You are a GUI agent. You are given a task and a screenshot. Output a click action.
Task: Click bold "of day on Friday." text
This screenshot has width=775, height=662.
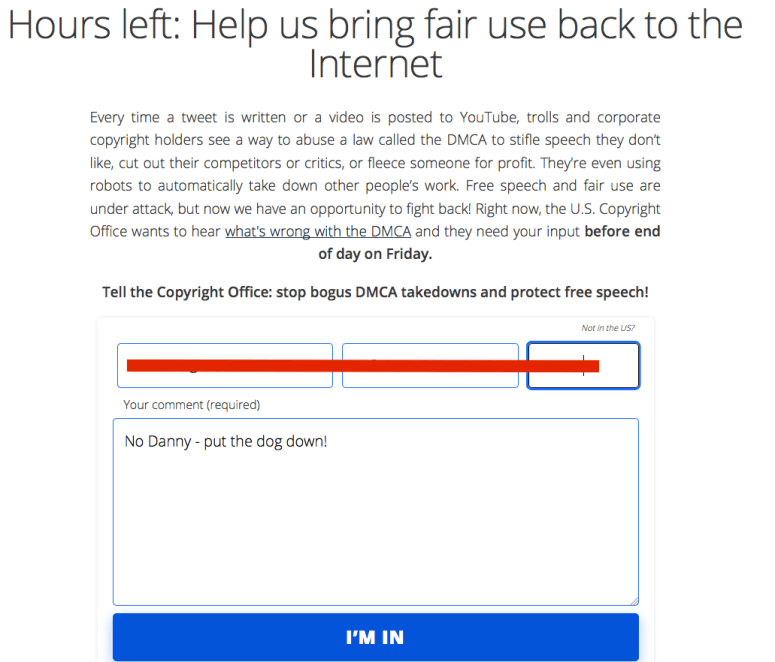pos(375,254)
